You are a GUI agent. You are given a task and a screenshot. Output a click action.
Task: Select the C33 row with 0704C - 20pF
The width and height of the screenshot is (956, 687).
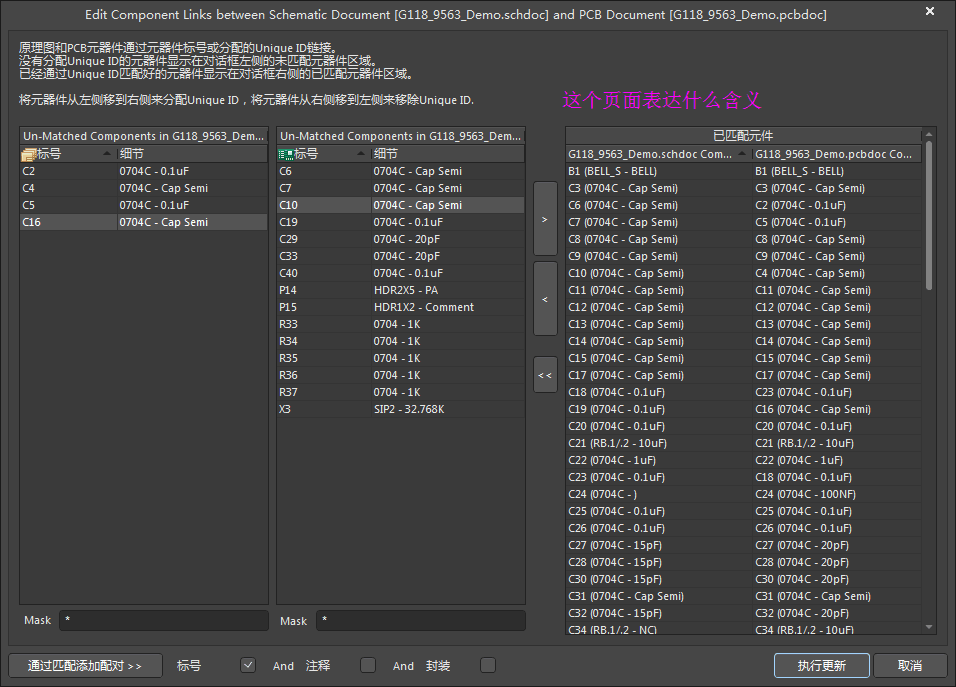click(401, 257)
